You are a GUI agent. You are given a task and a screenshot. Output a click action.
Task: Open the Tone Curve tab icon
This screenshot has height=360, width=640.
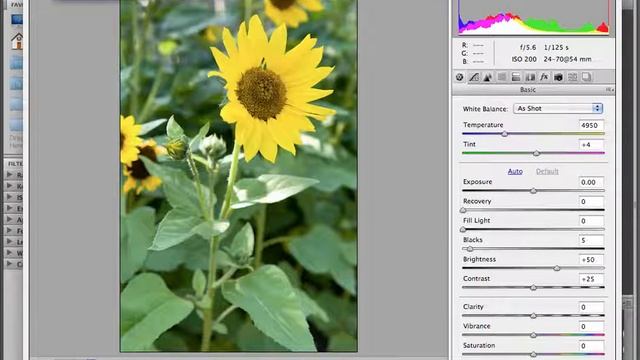tap(473, 77)
